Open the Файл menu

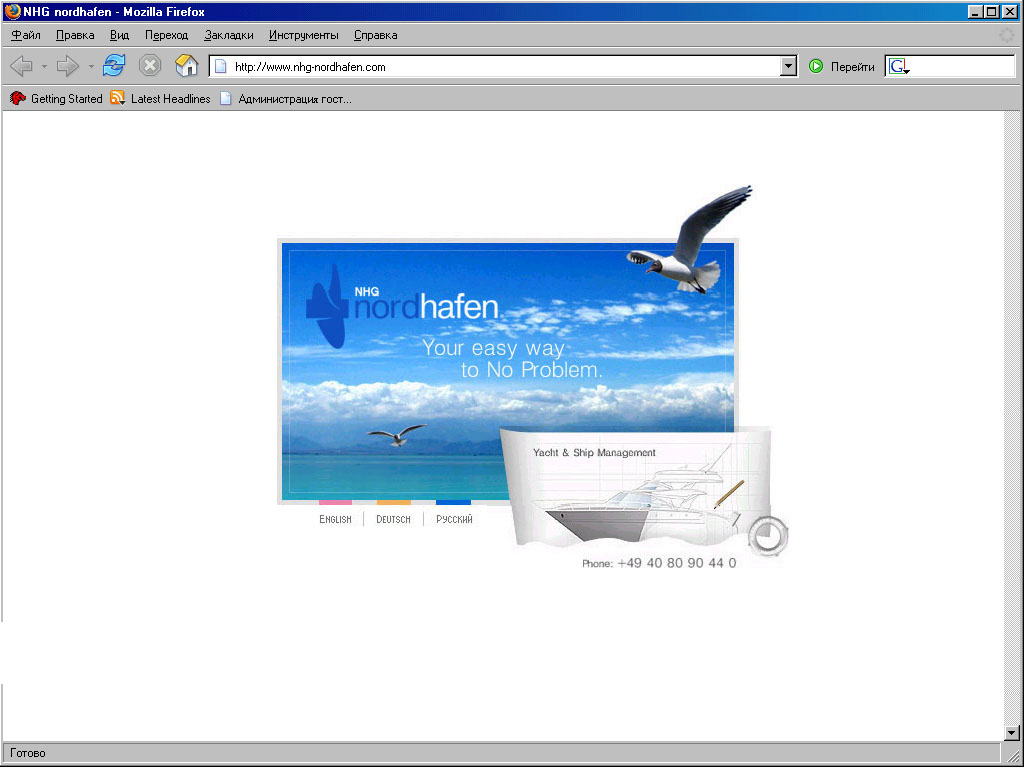[x=26, y=35]
